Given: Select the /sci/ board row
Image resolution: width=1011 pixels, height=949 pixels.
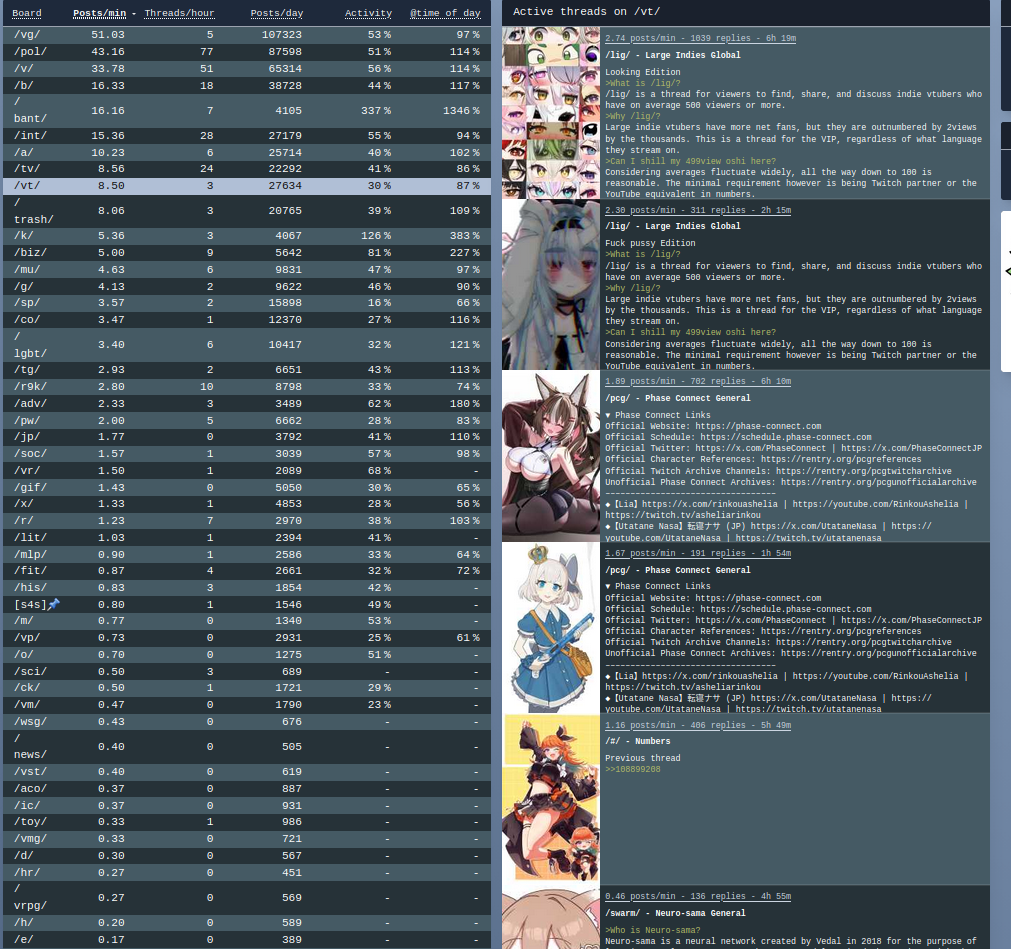Looking at the screenshot, I should [x=247, y=671].
